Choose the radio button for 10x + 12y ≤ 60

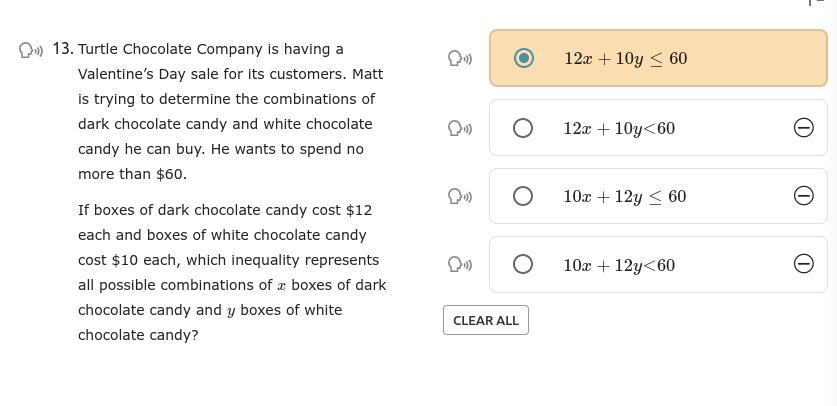point(522,196)
